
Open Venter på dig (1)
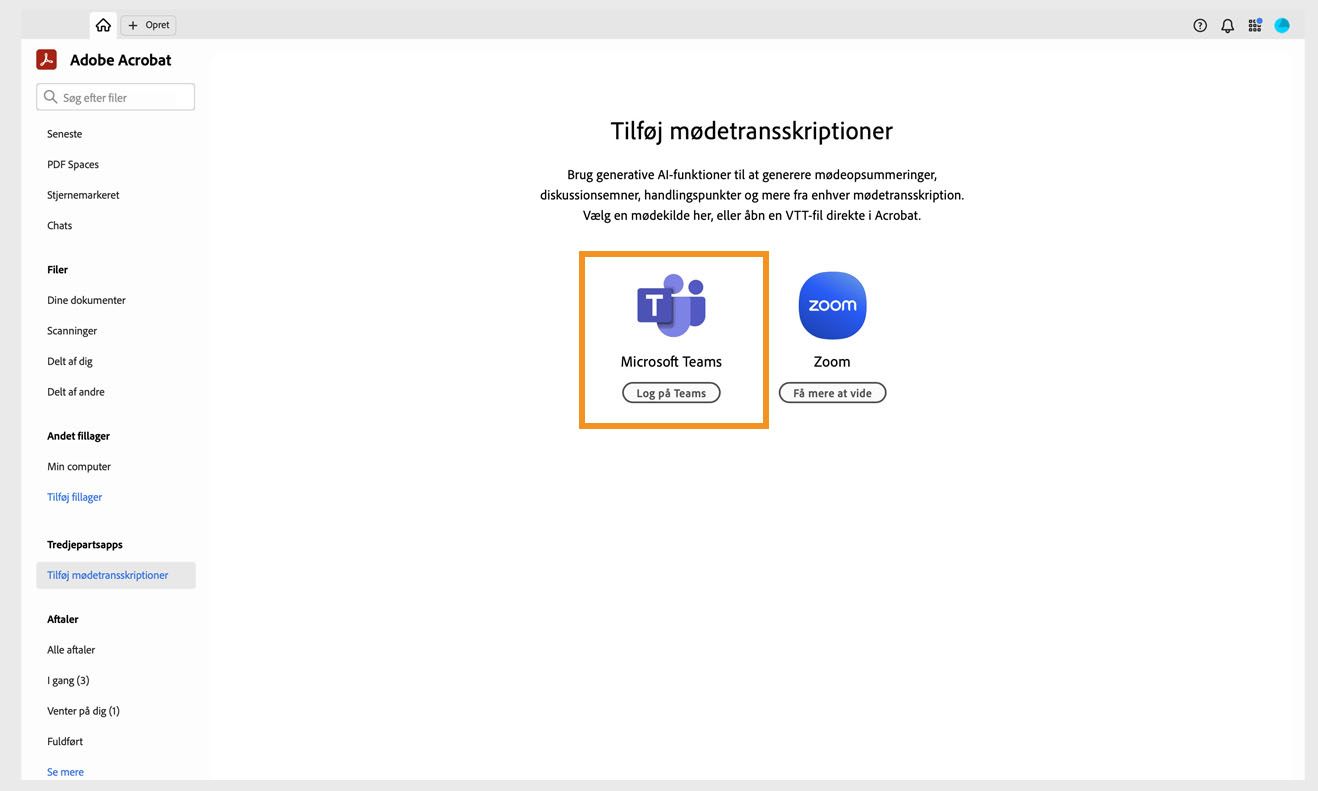83,711
